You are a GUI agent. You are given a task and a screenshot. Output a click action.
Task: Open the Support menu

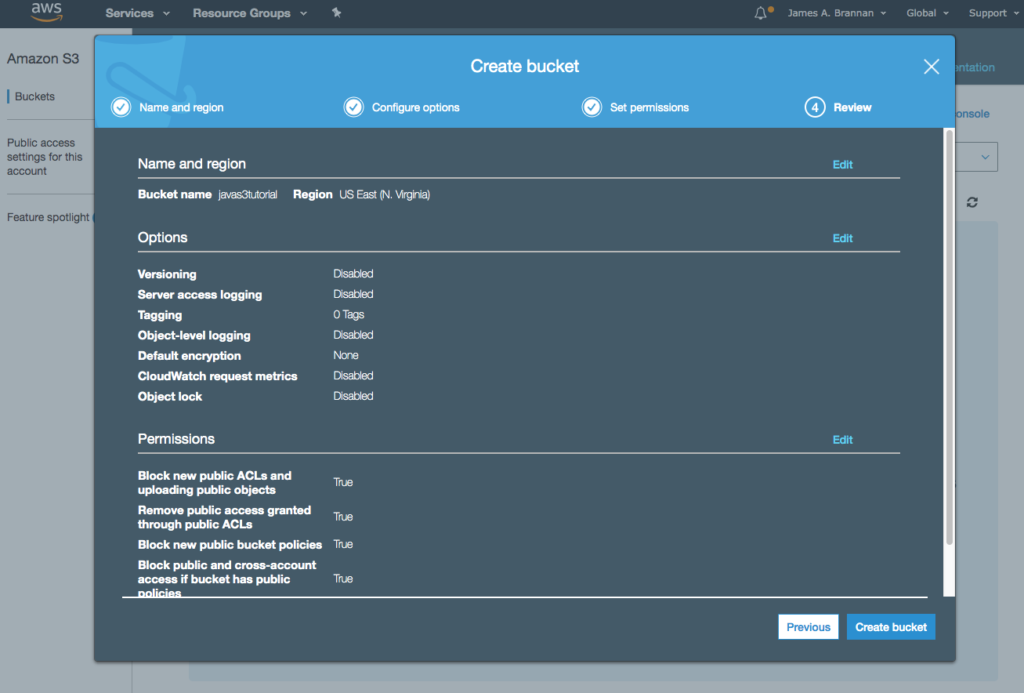993,13
